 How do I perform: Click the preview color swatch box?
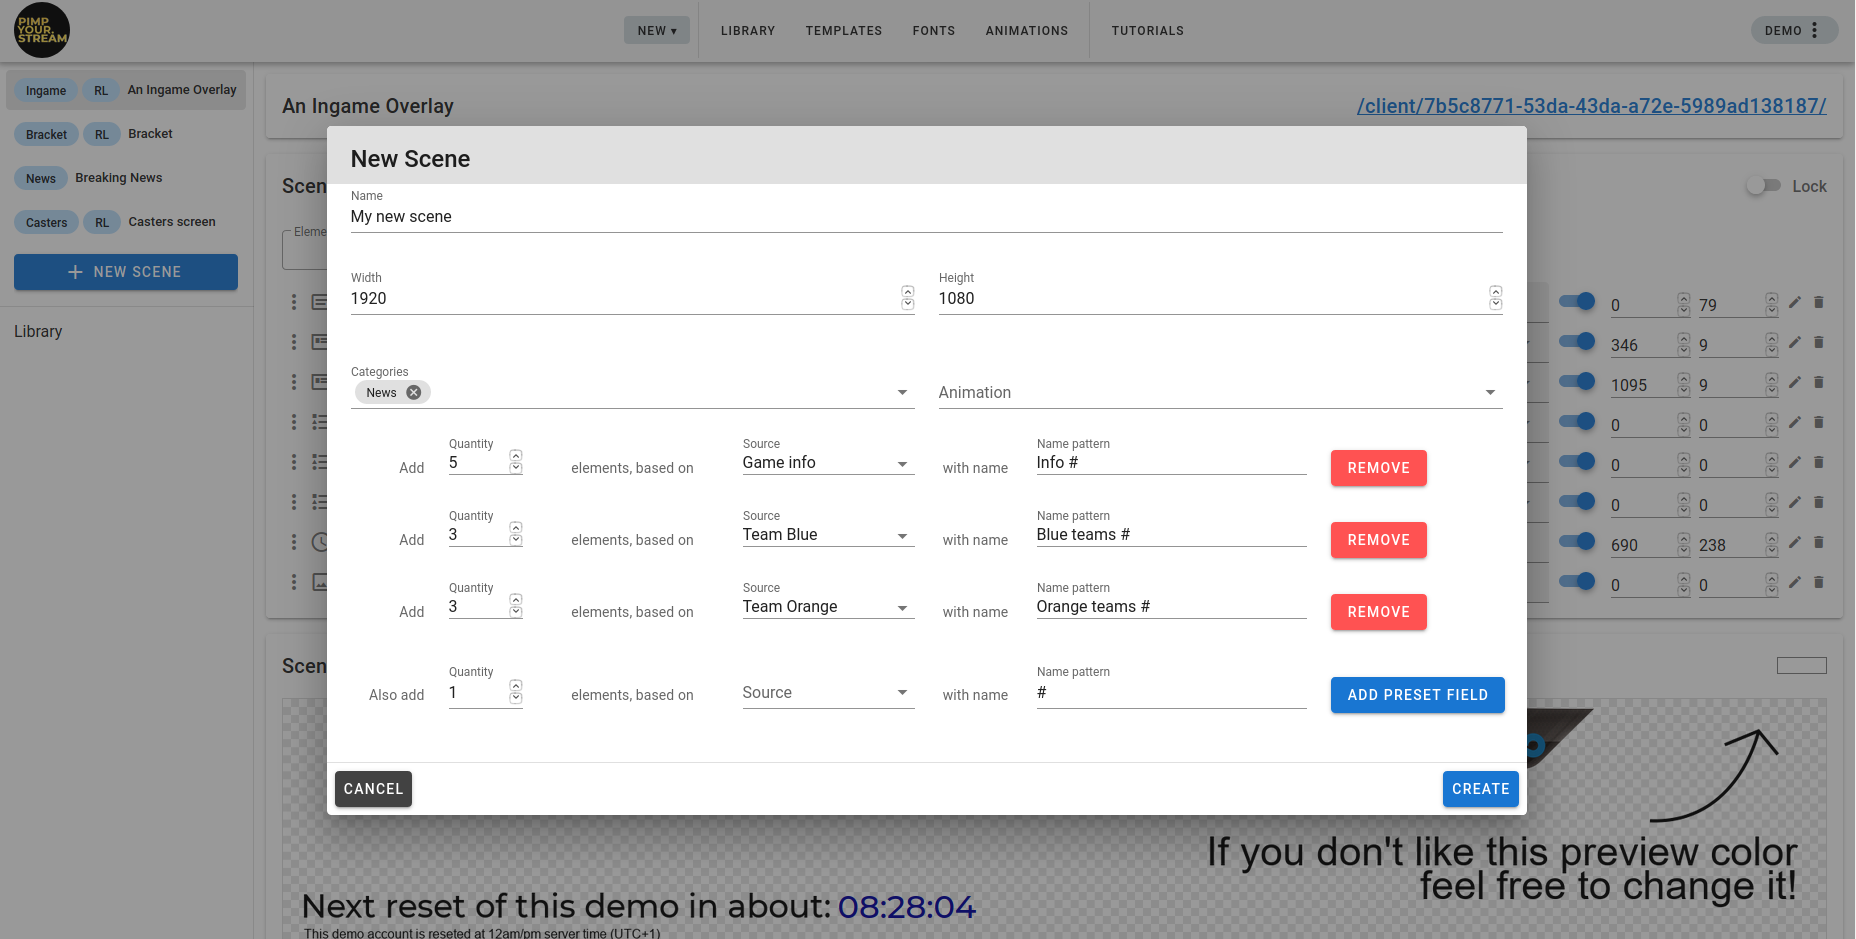[1801, 666]
